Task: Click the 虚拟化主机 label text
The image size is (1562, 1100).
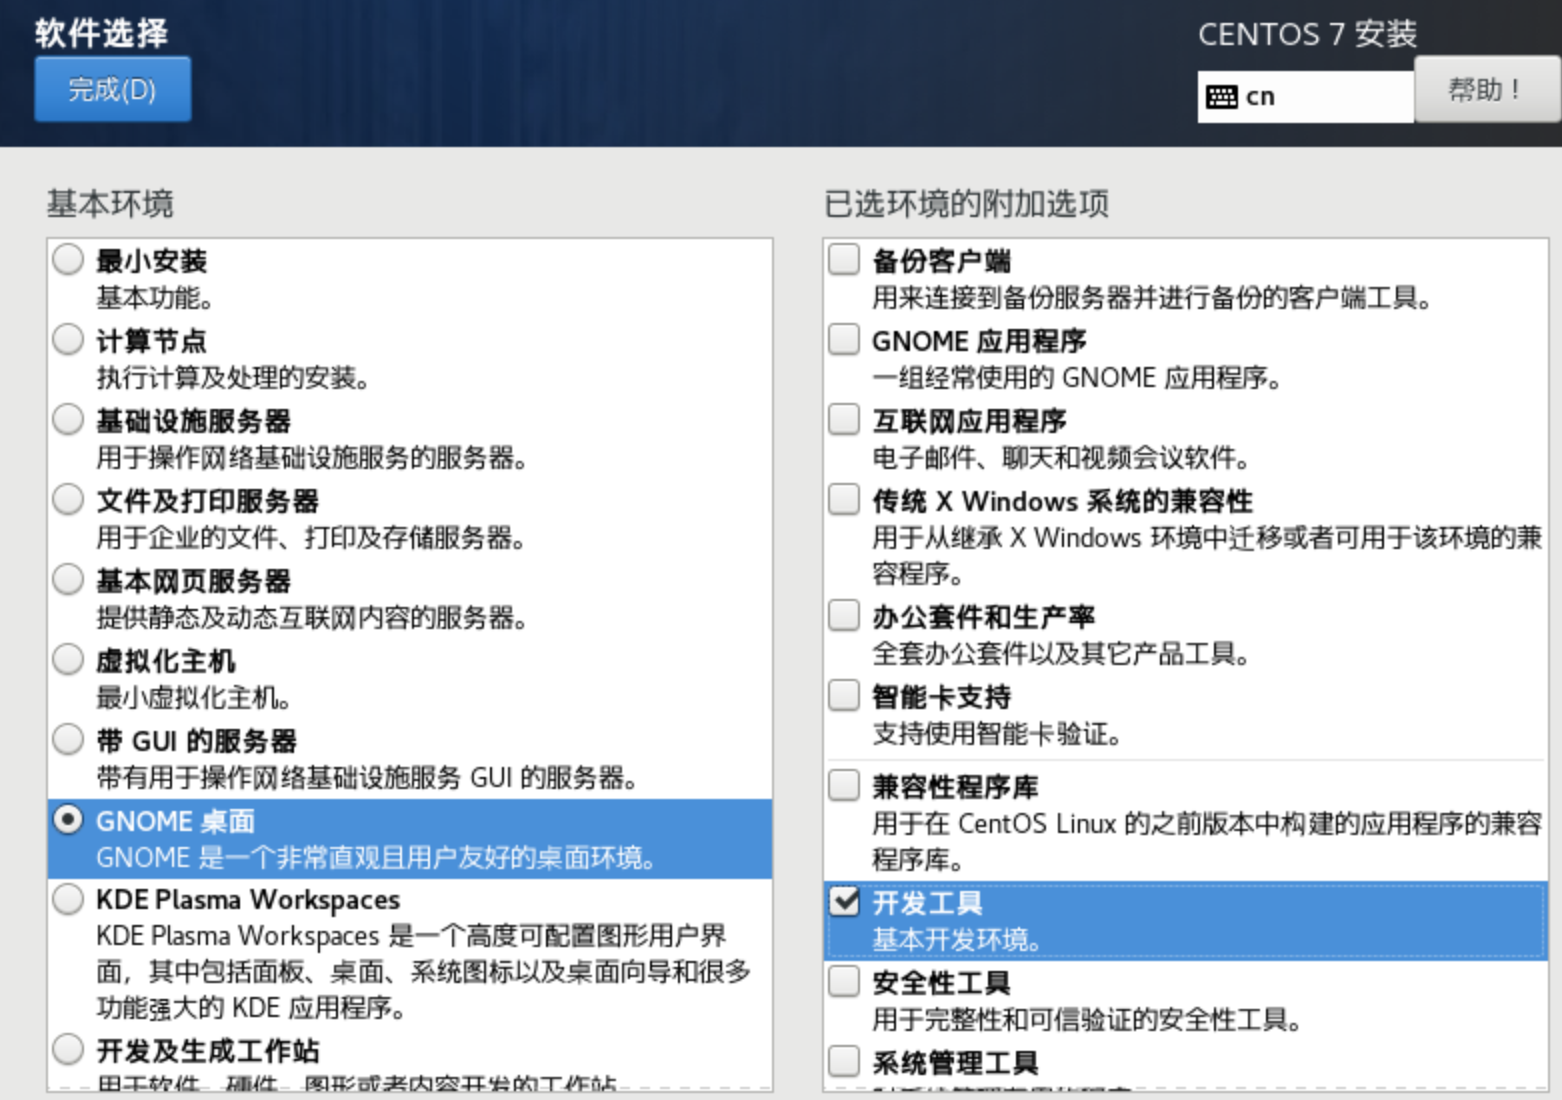Action: (165, 661)
